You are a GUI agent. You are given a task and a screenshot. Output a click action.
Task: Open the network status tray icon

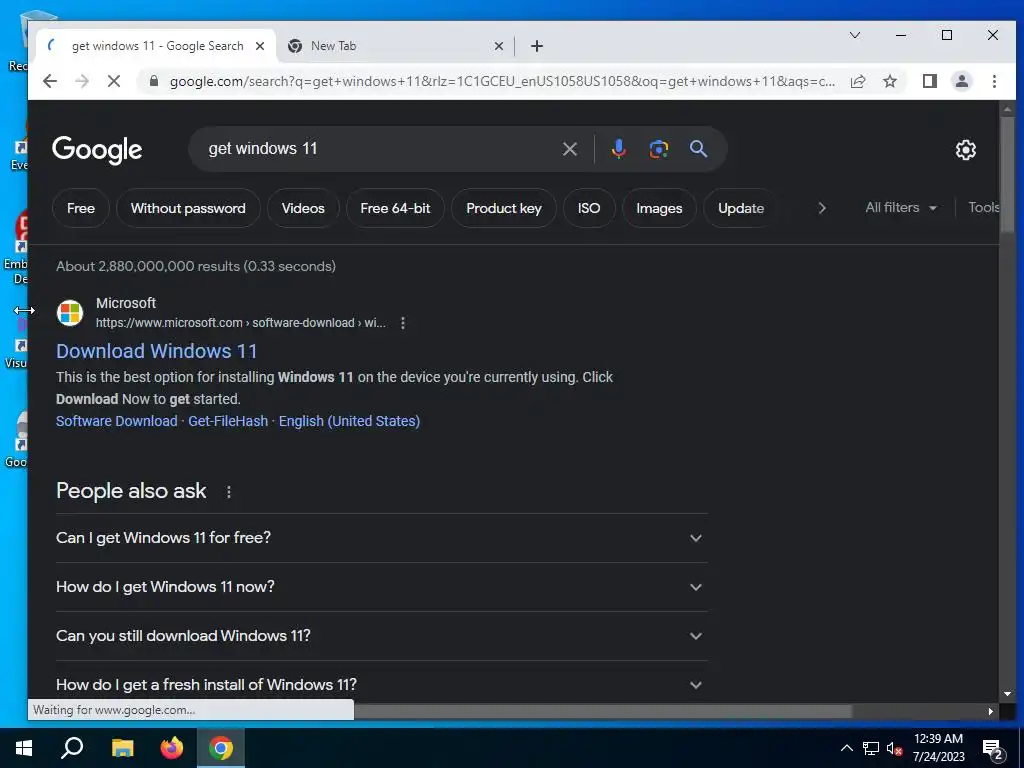871,748
